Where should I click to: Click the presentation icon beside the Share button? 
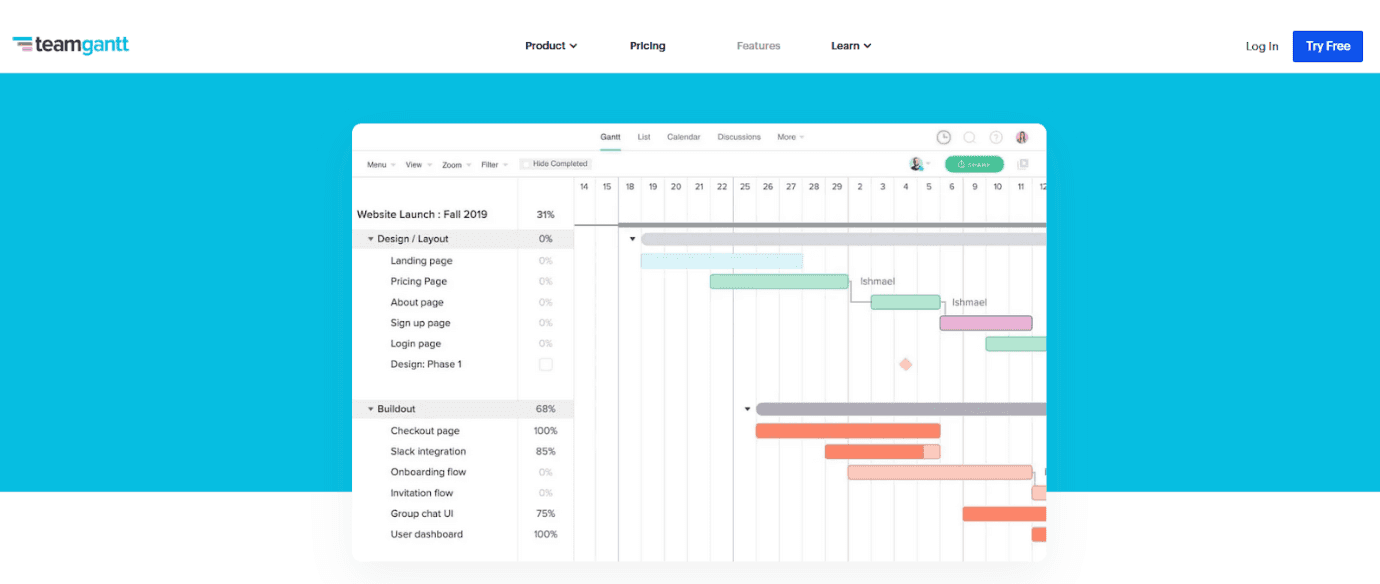point(1023,163)
